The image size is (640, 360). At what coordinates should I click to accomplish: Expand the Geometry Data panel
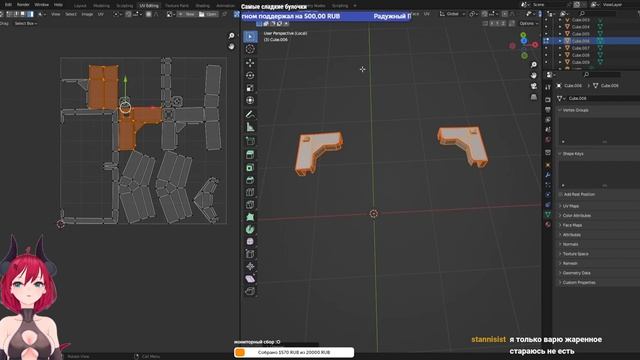[x=576, y=273]
